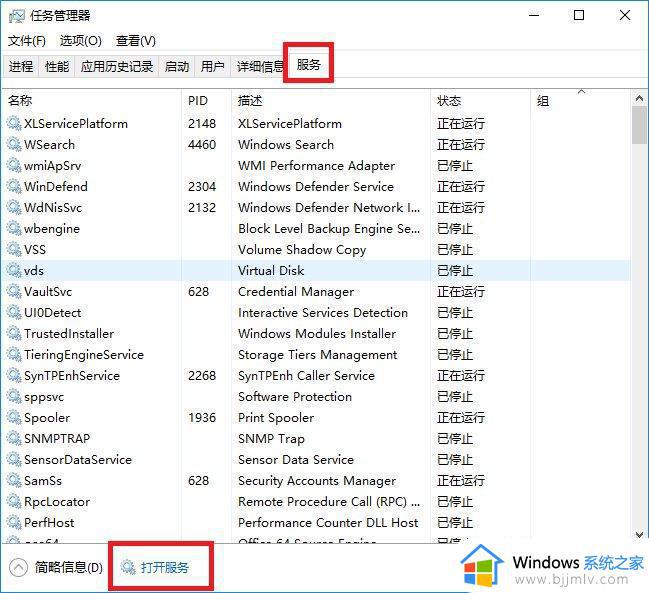The height and width of the screenshot is (593, 649).
Task: Click the gear icon beside VaultSvc
Action: (14, 292)
